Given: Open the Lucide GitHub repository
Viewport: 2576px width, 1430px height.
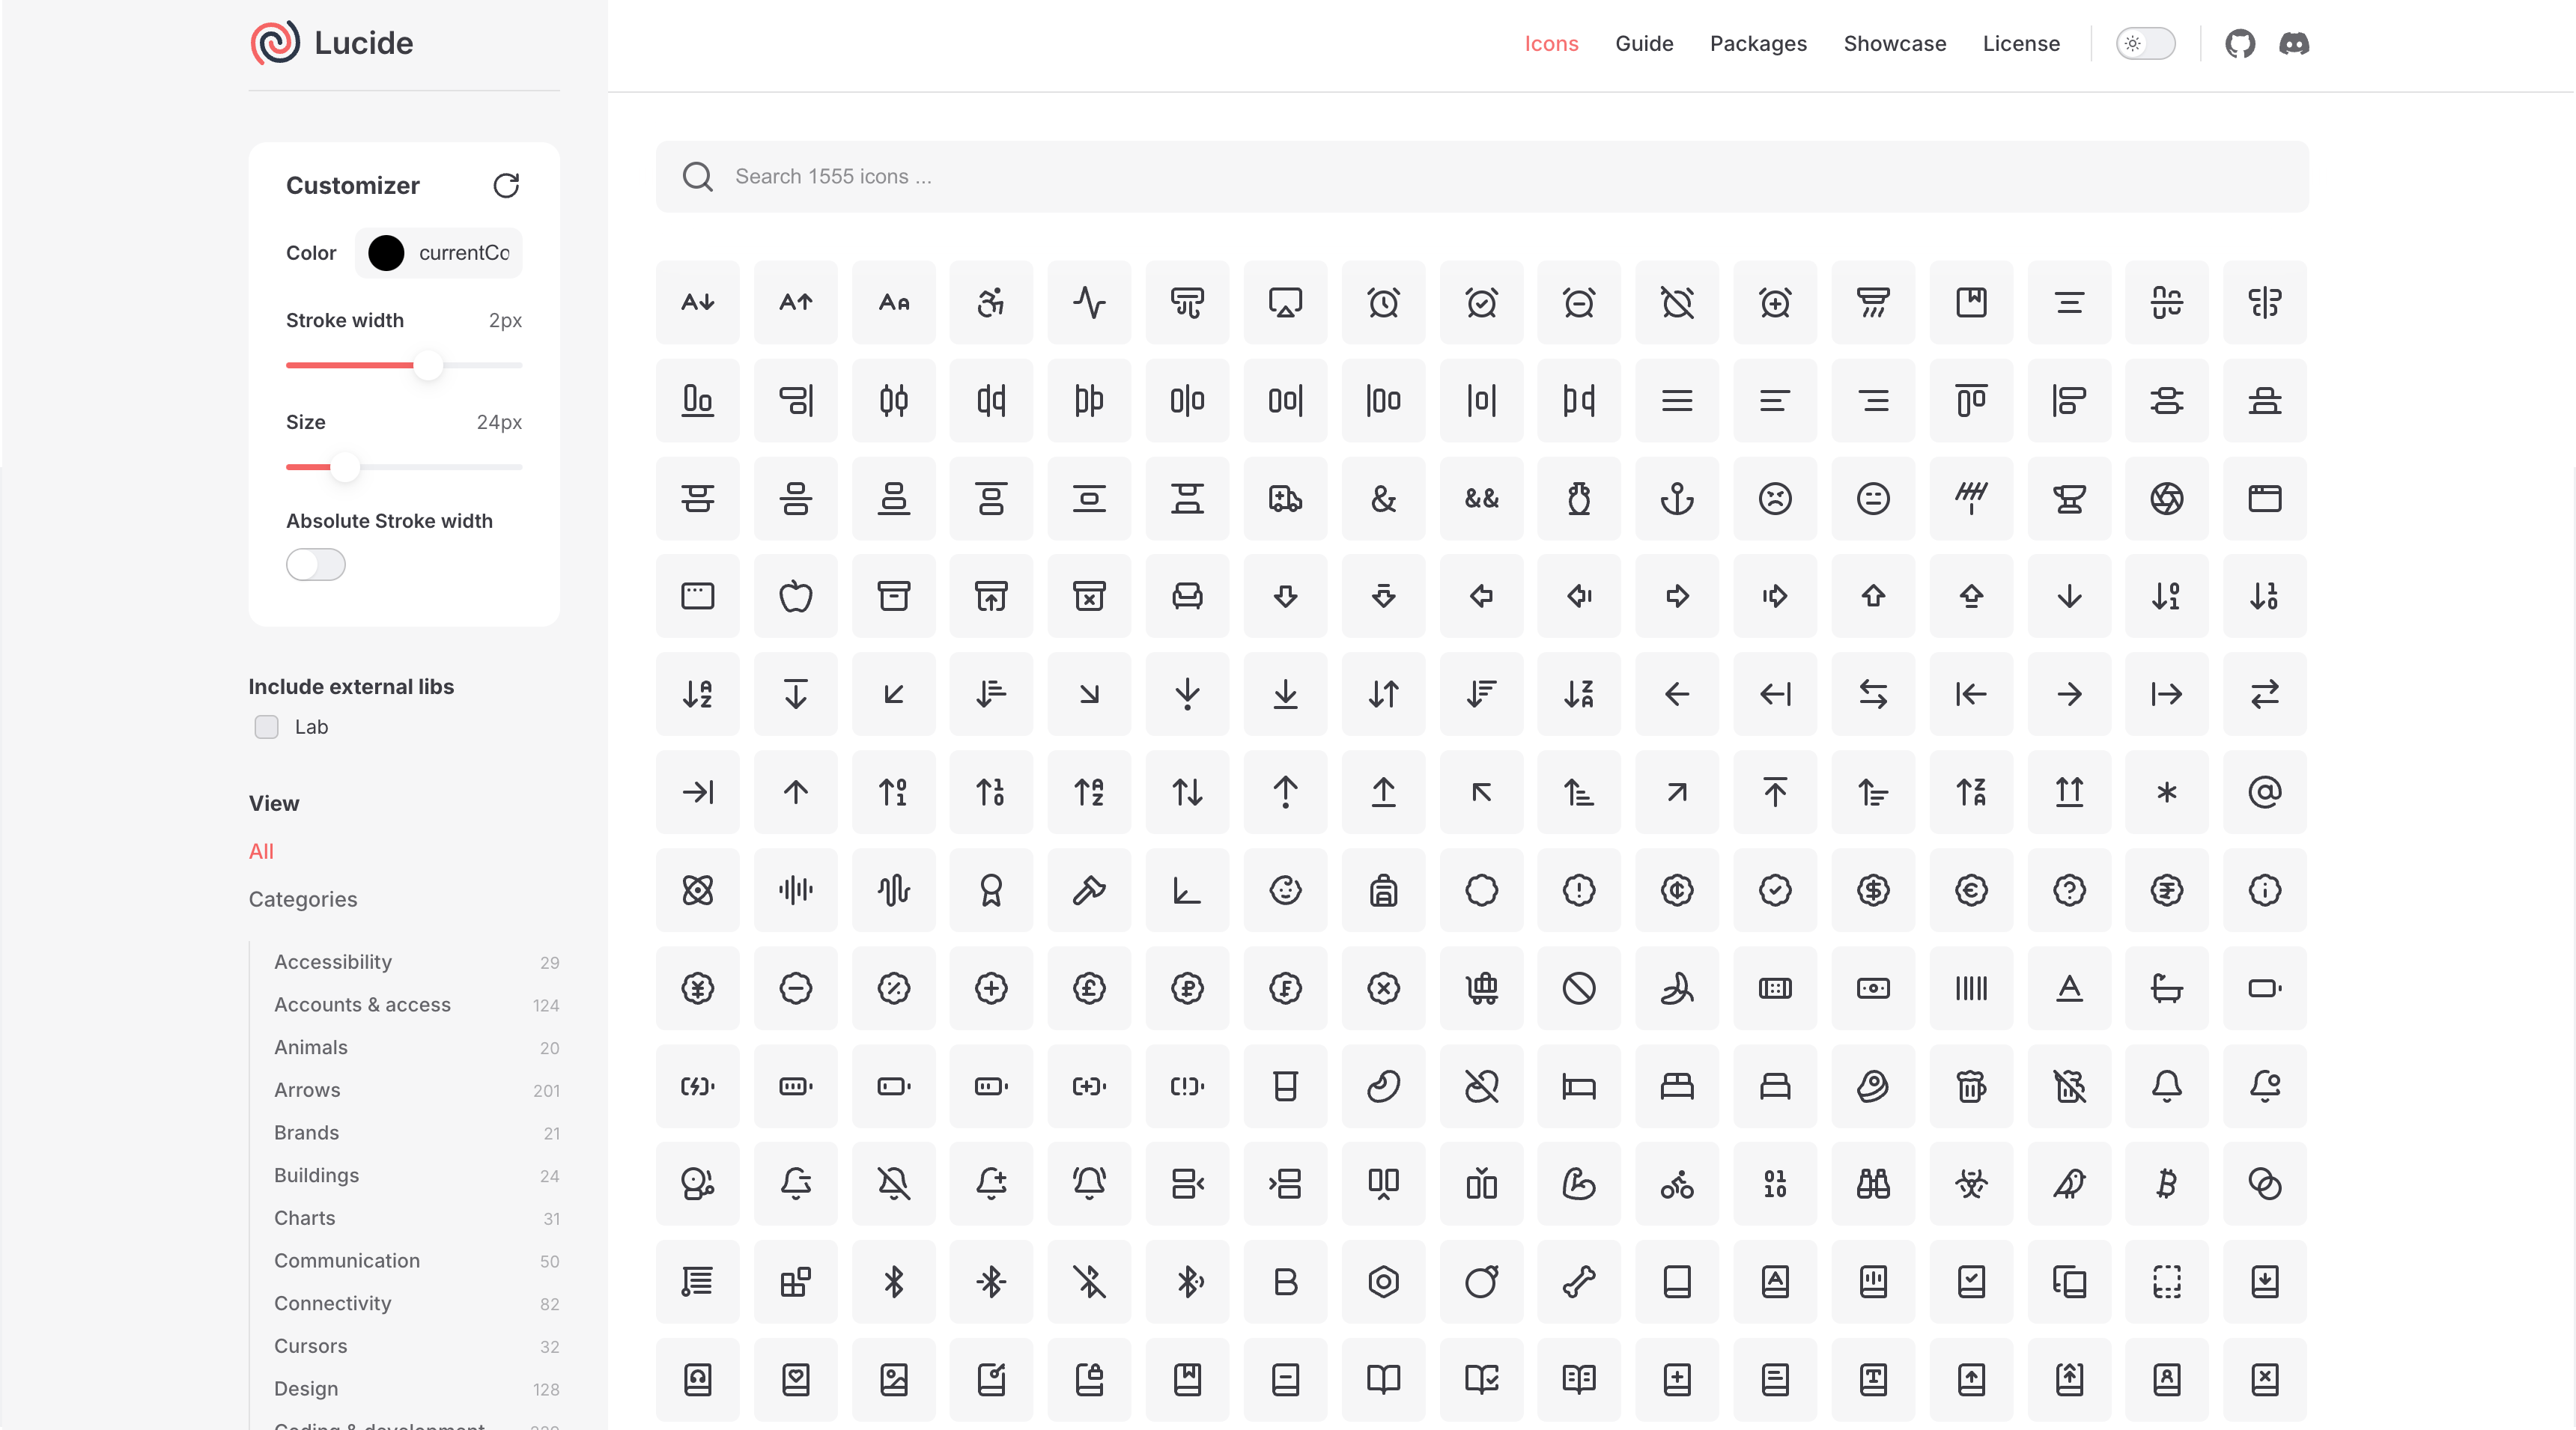Looking at the screenshot, I should pyautogui.click(x=2240, y=43).
